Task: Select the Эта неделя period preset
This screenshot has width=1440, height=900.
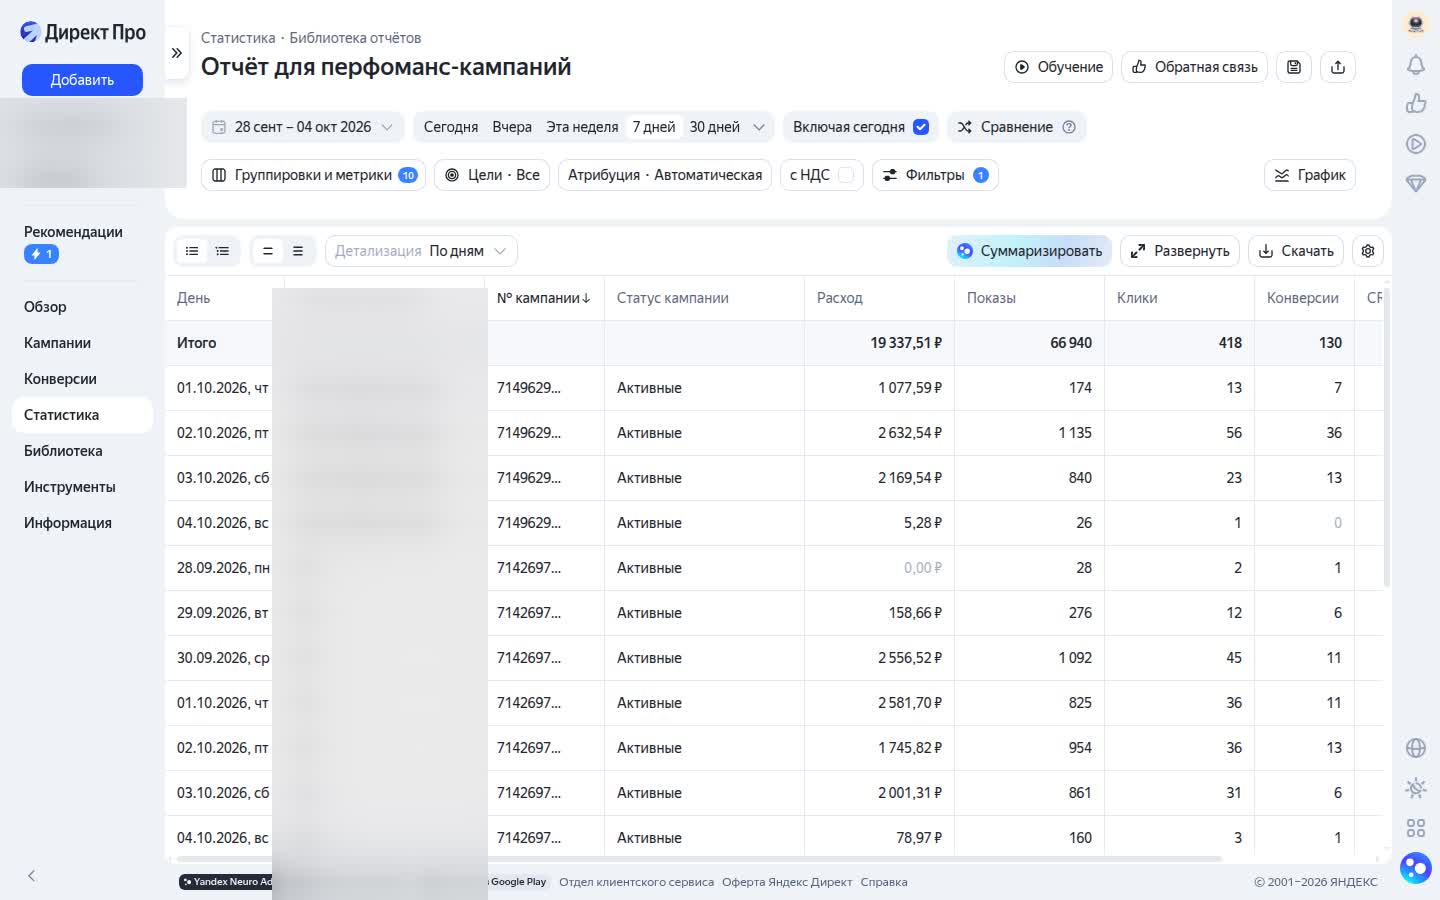Action: (582, 127)
